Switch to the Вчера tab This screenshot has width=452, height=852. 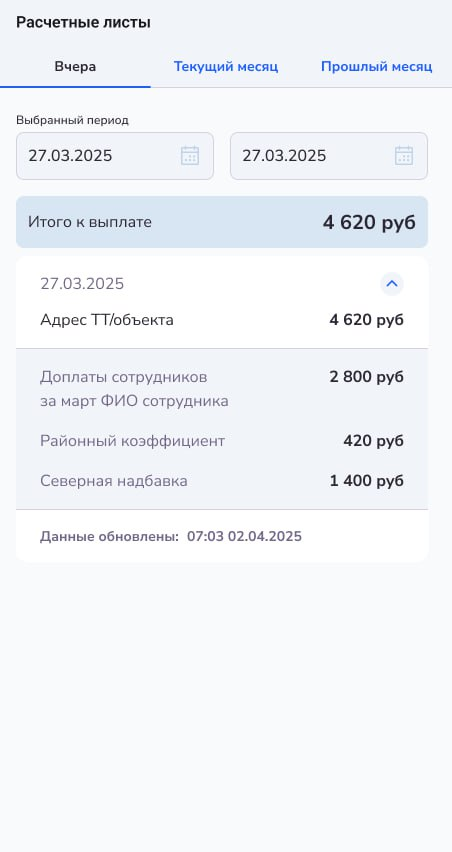[76, 67]
